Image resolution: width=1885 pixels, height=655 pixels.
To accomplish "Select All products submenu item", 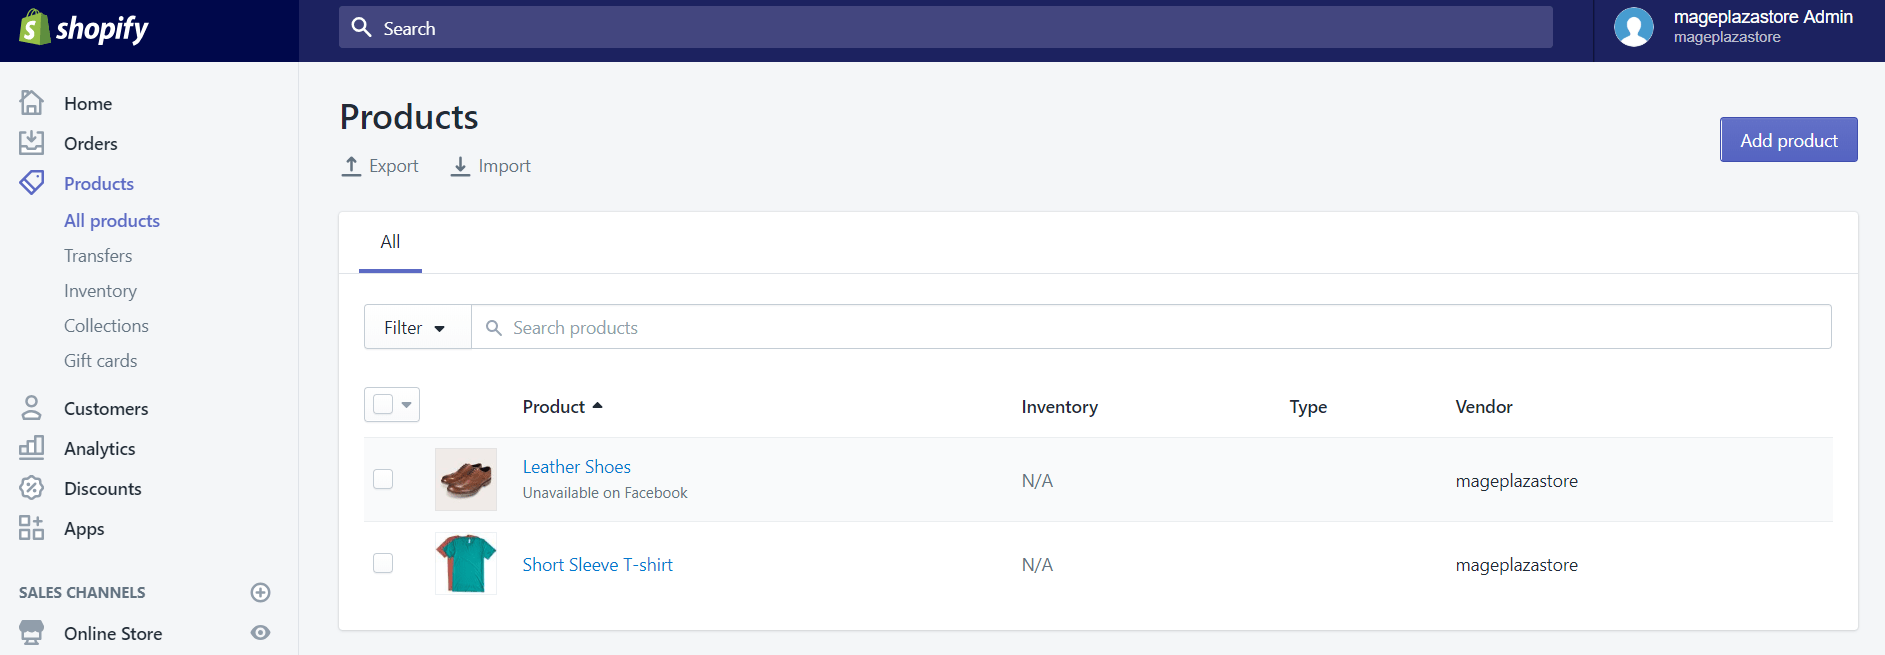I will (x=112, y=220).
